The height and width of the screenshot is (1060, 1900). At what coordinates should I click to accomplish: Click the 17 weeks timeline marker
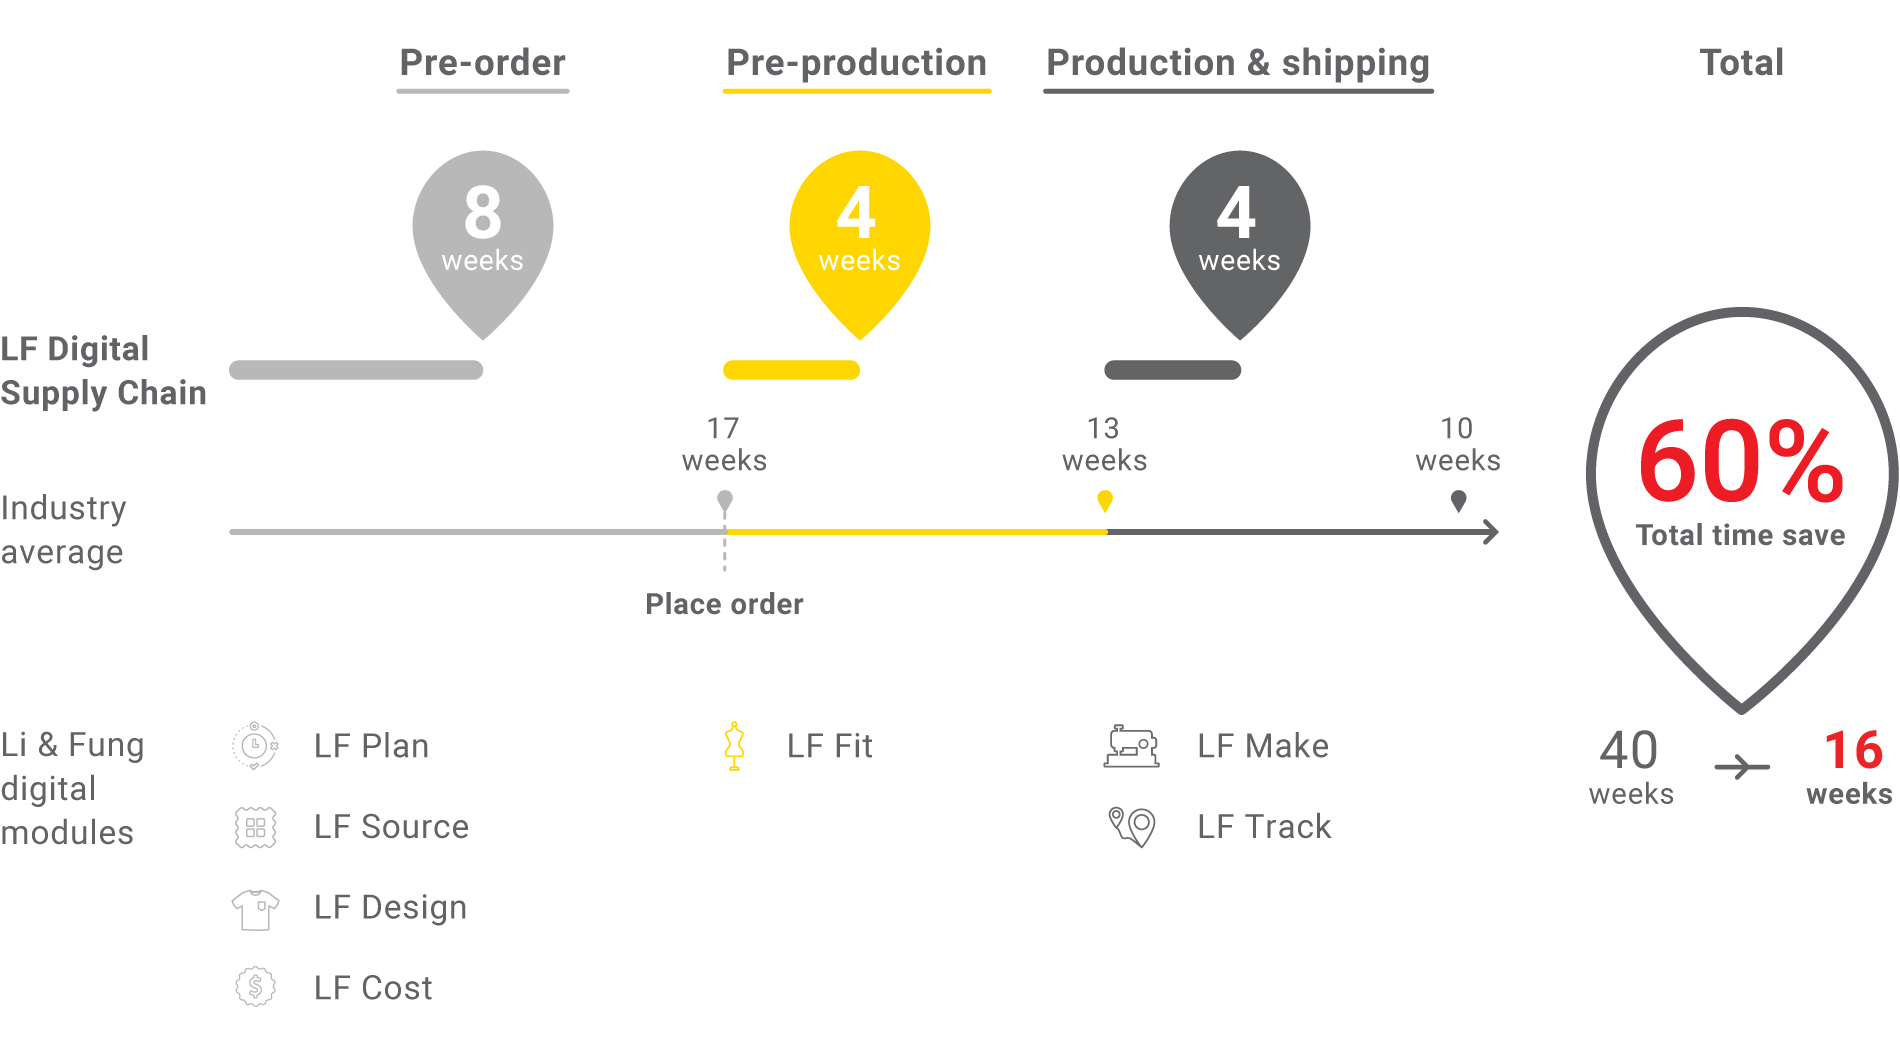pyautogui.click(x=725, y=500)
